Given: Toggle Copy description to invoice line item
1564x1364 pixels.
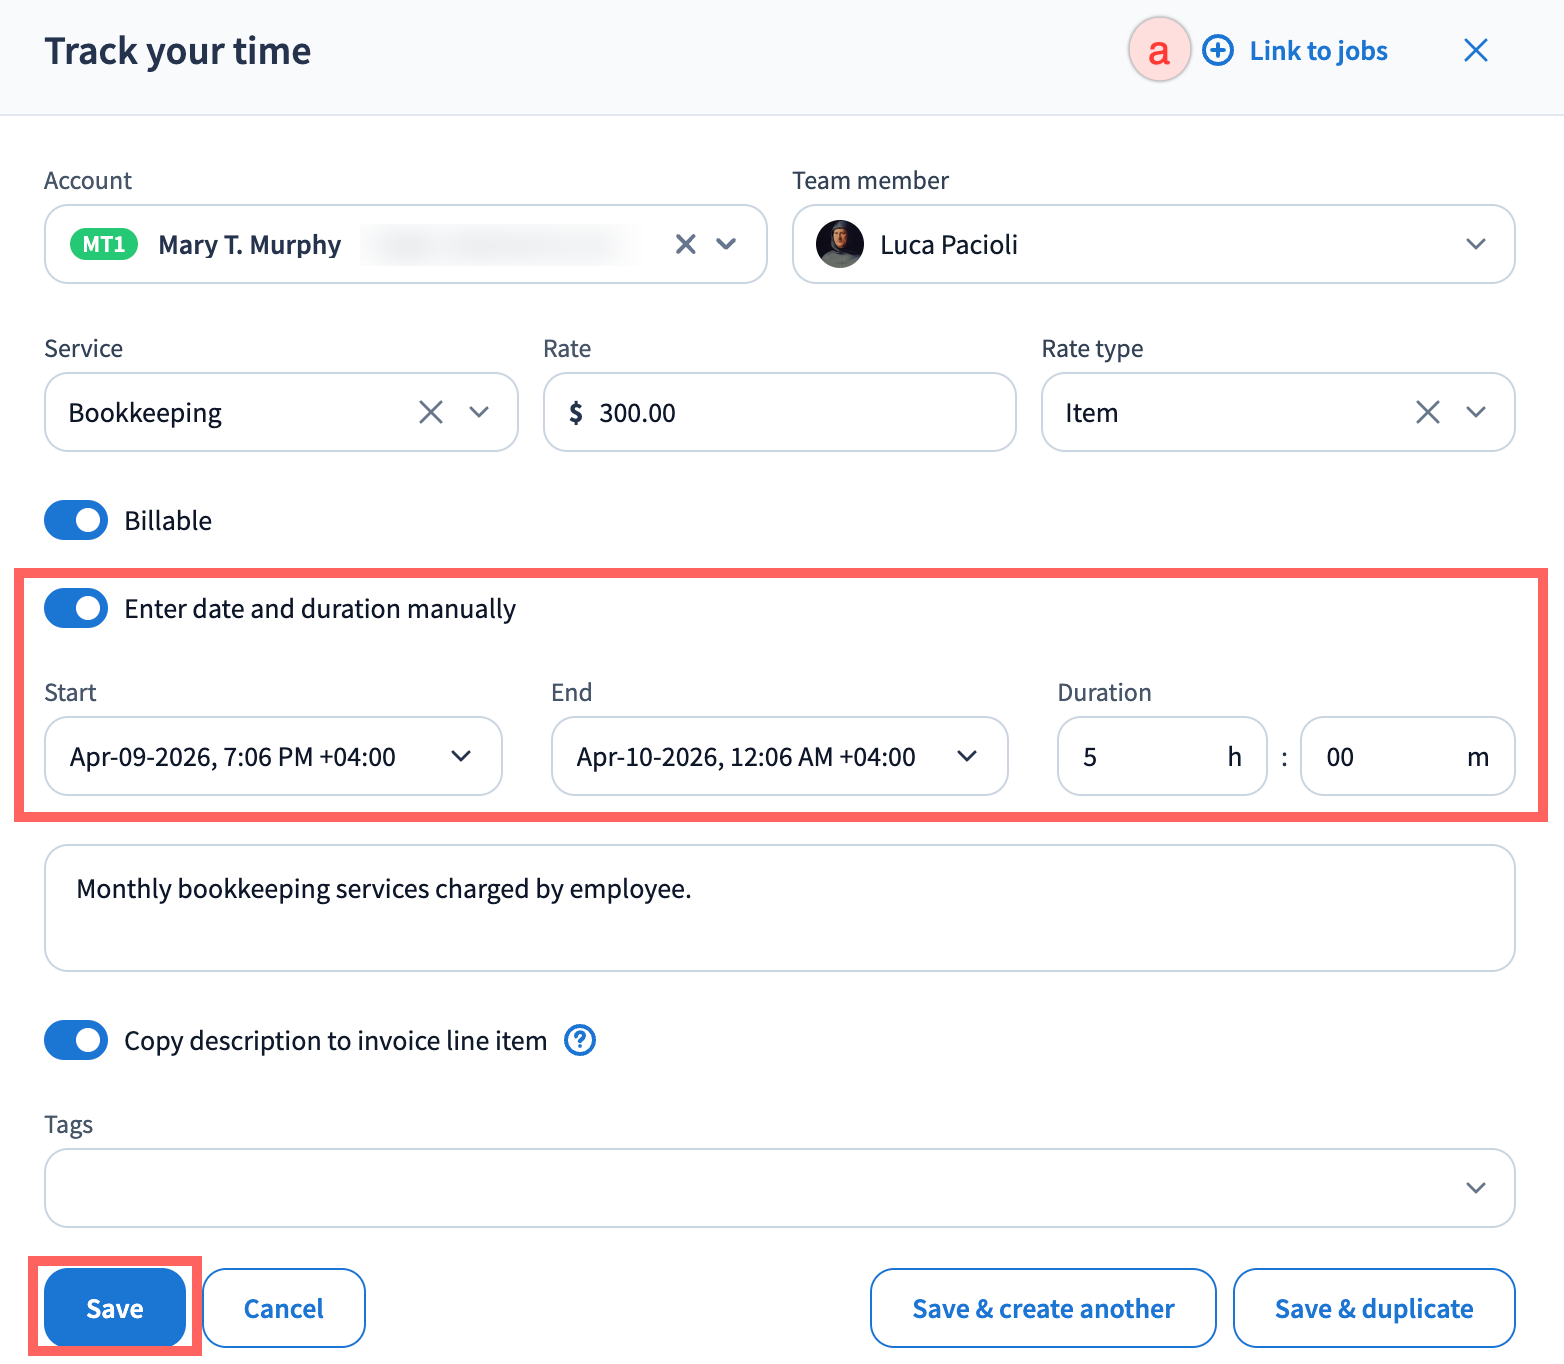Looking at the screenshot, I should coord(76,1040).
